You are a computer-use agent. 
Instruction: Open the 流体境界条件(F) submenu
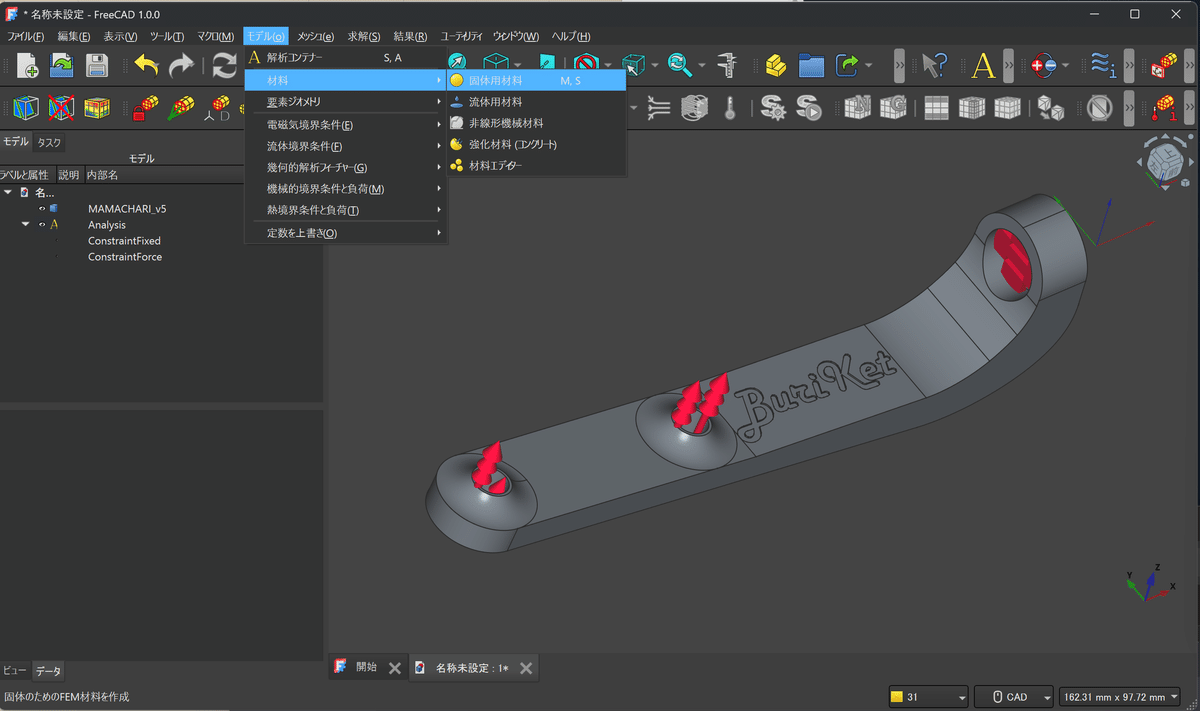tap(345, 146)
